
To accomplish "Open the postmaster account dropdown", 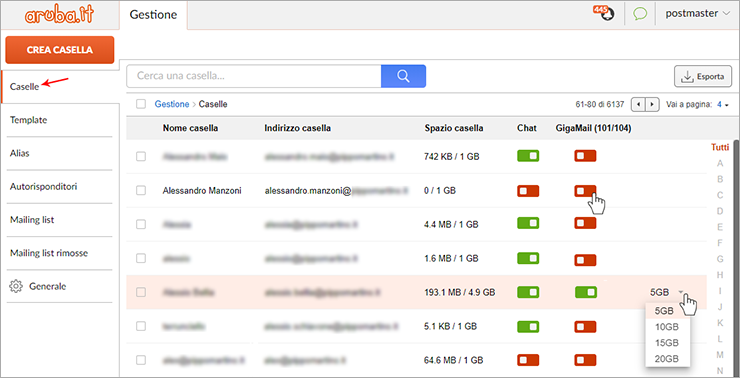I will 698,14.
